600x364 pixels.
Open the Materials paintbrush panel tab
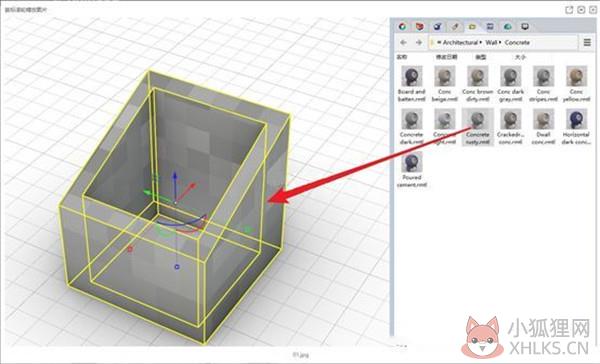click(455, 26)
